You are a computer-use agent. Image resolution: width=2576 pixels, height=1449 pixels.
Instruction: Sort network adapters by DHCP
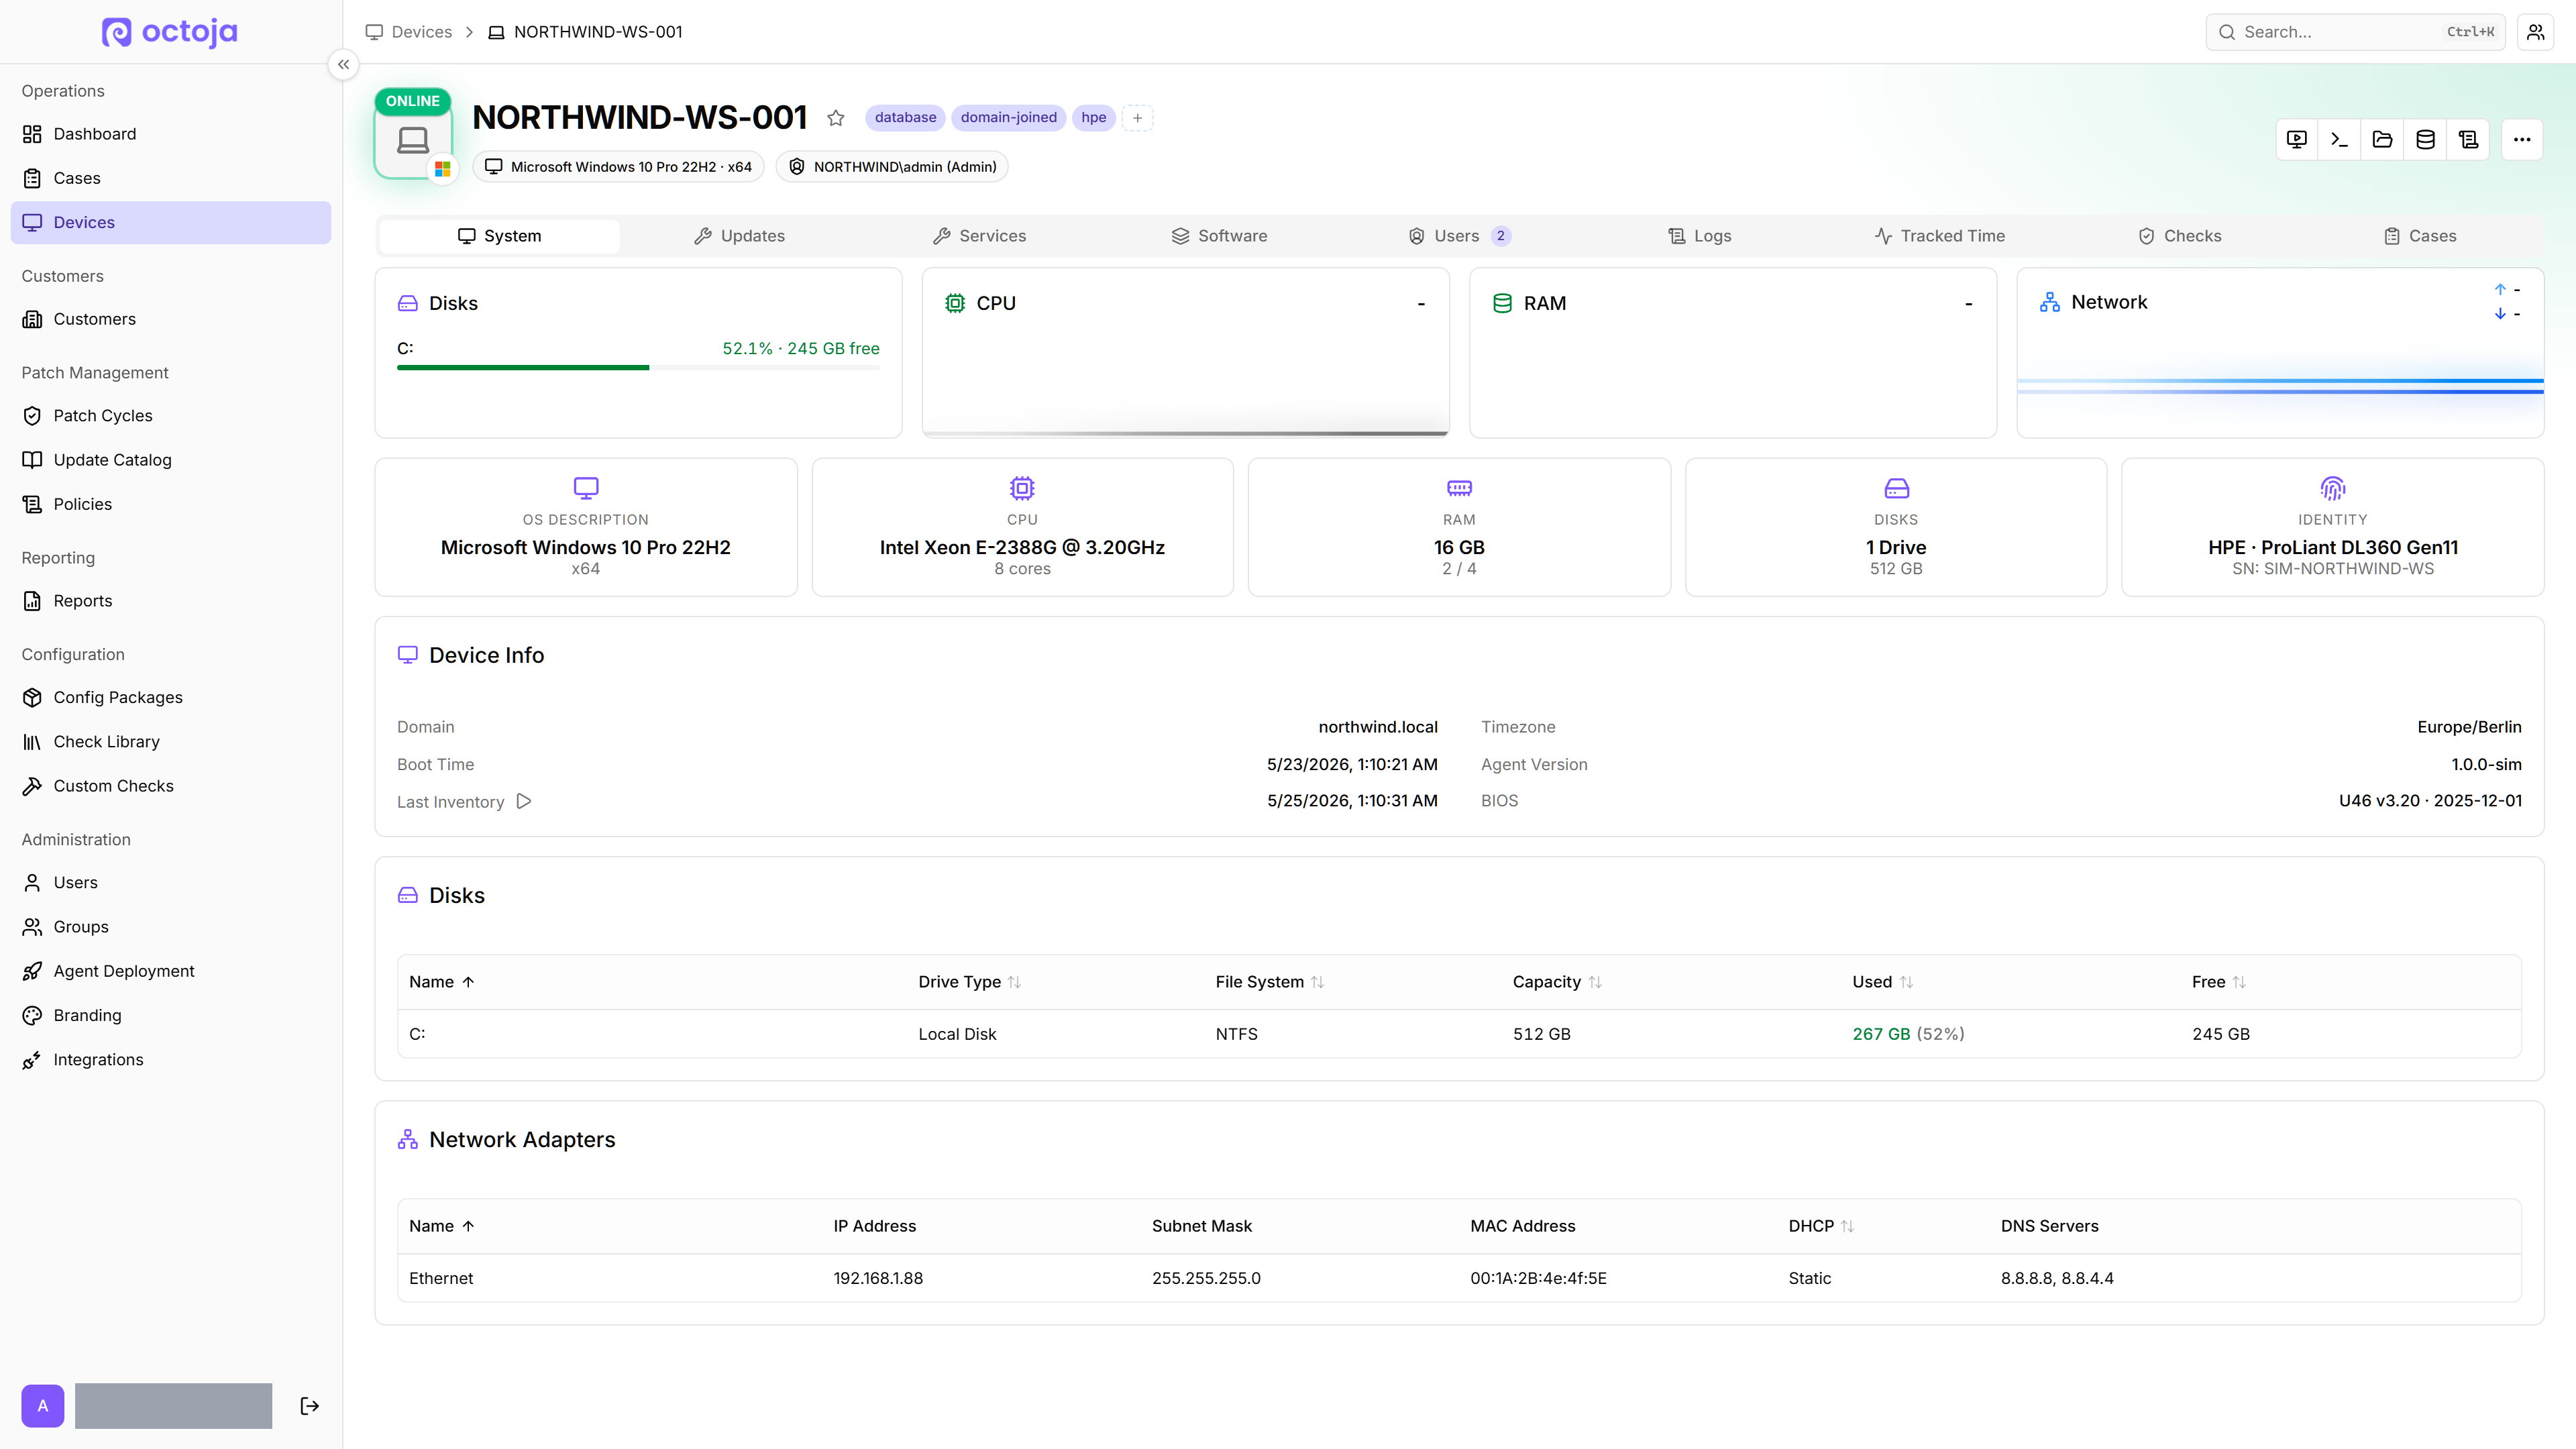pyautogui.click(x=1821, y=1226)
